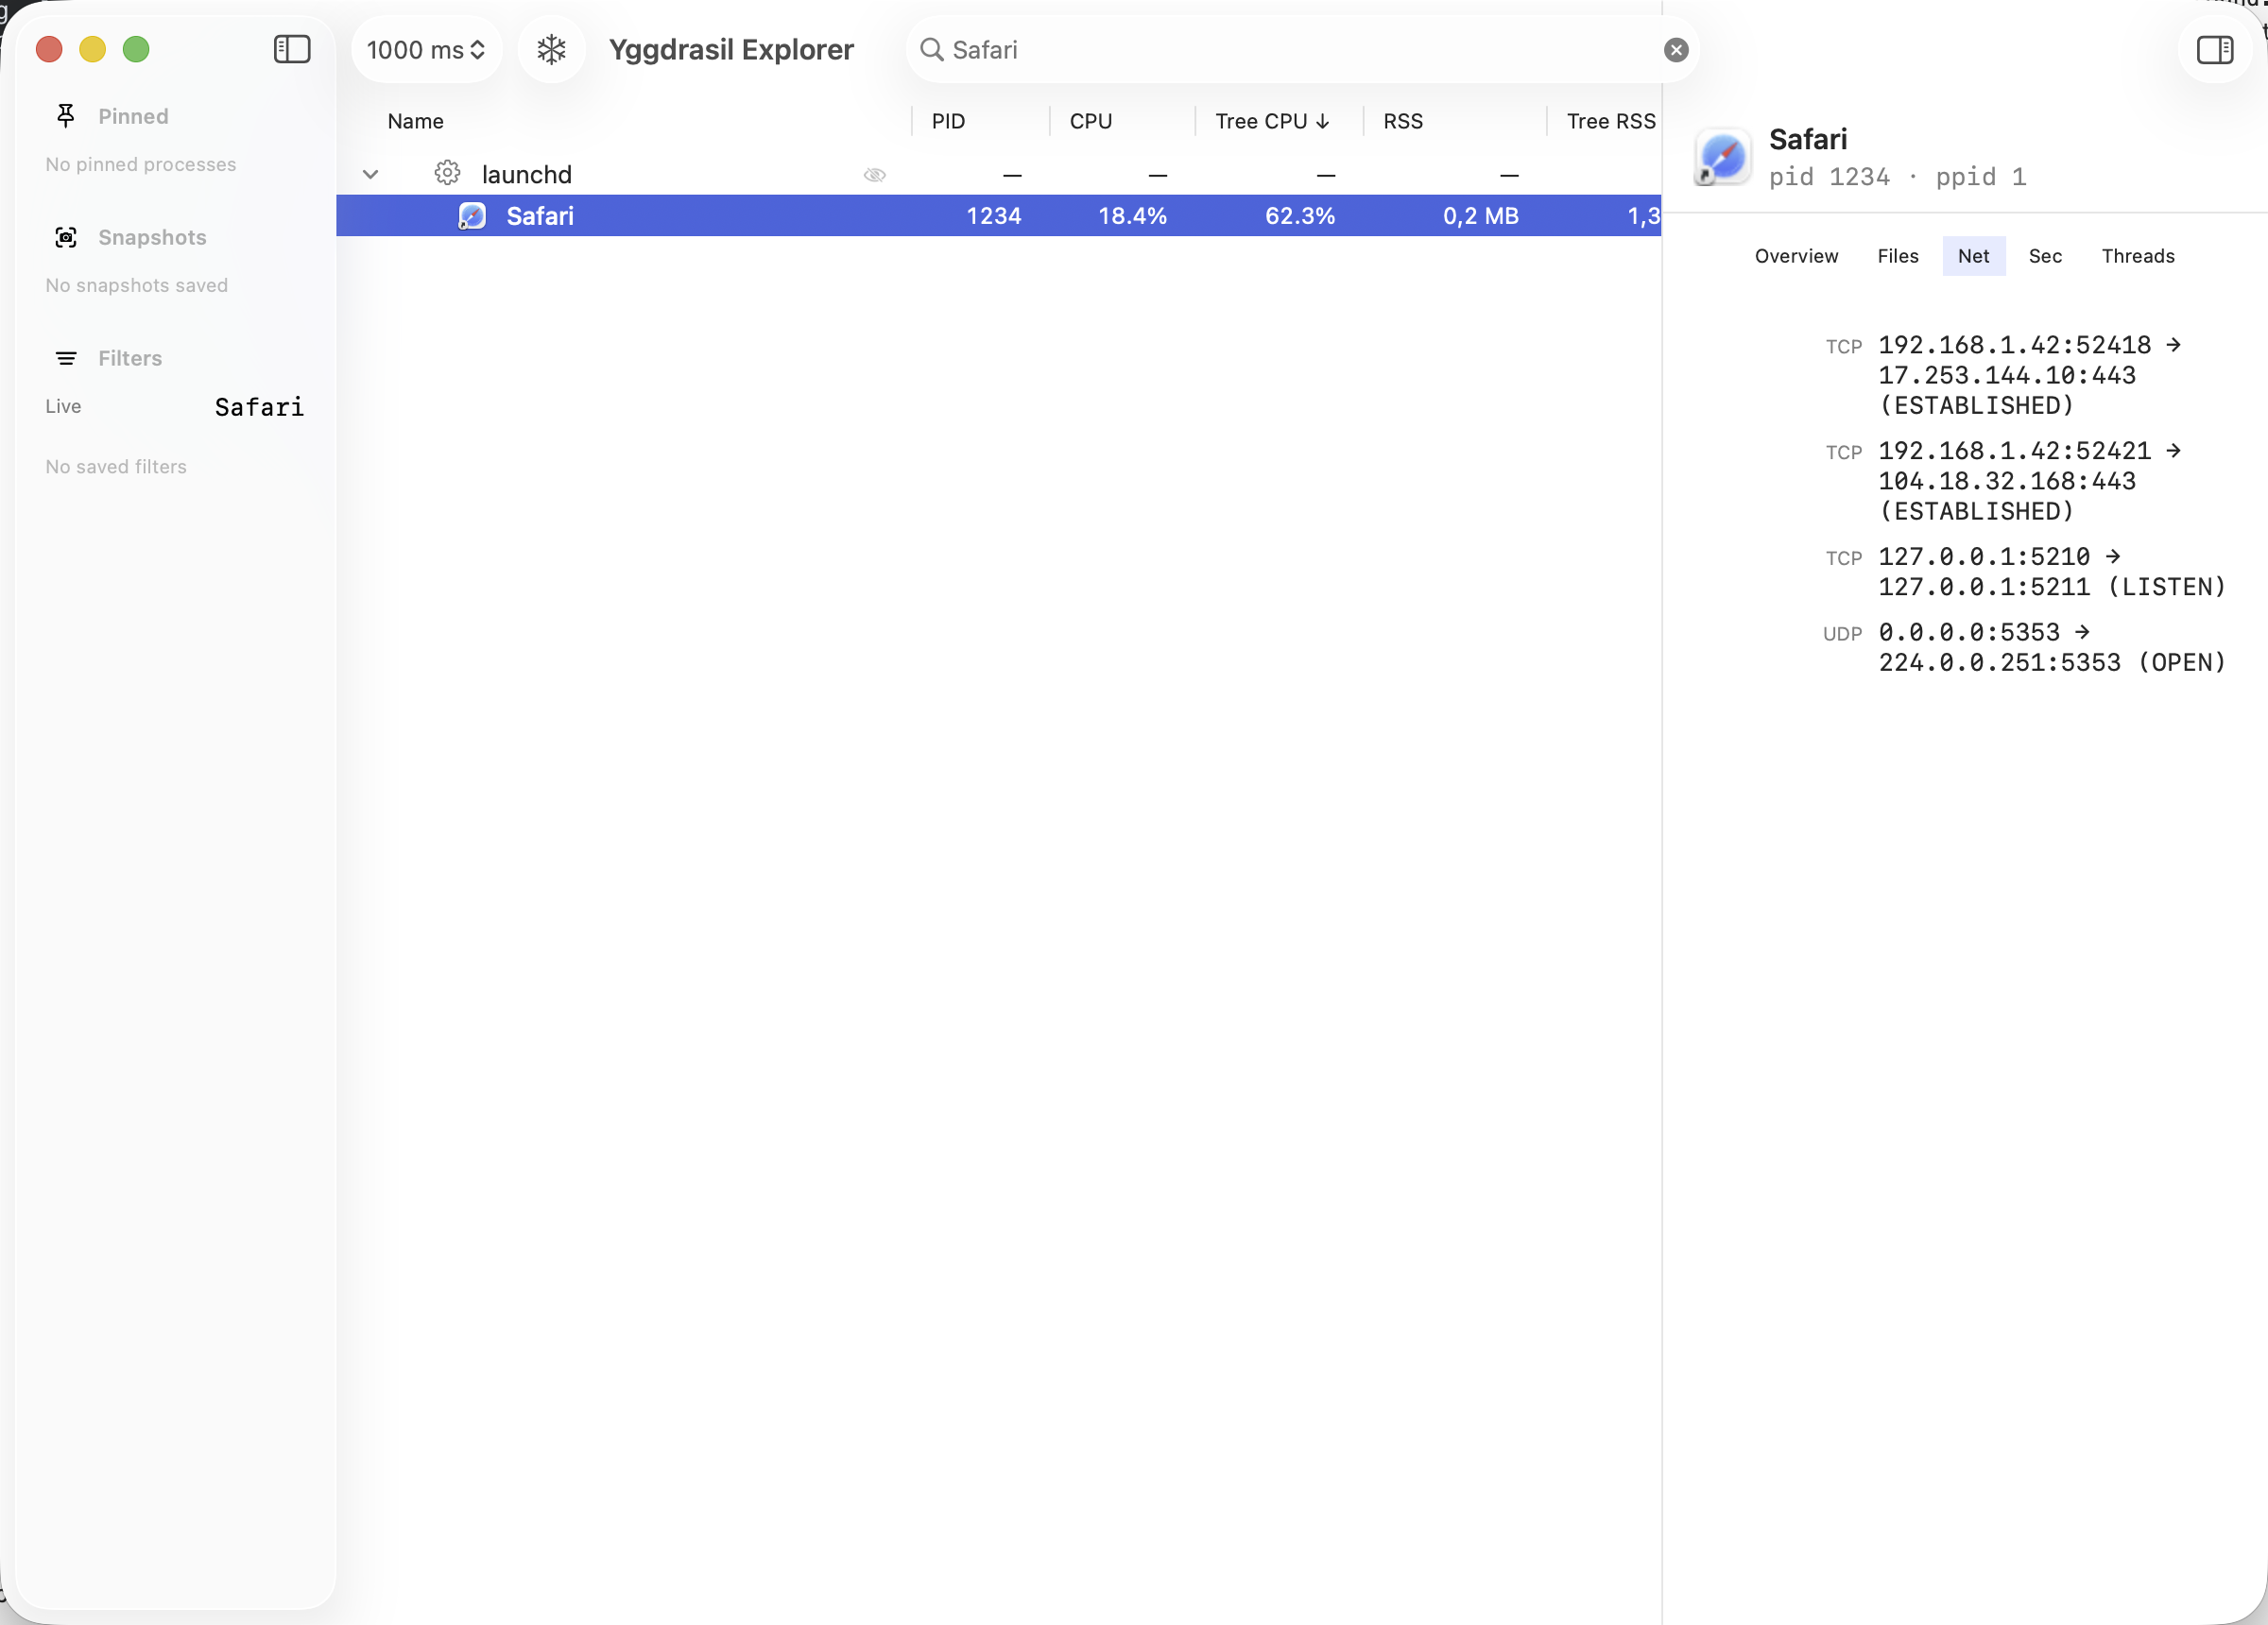Click the Filters lines icon

coord(66,358)
